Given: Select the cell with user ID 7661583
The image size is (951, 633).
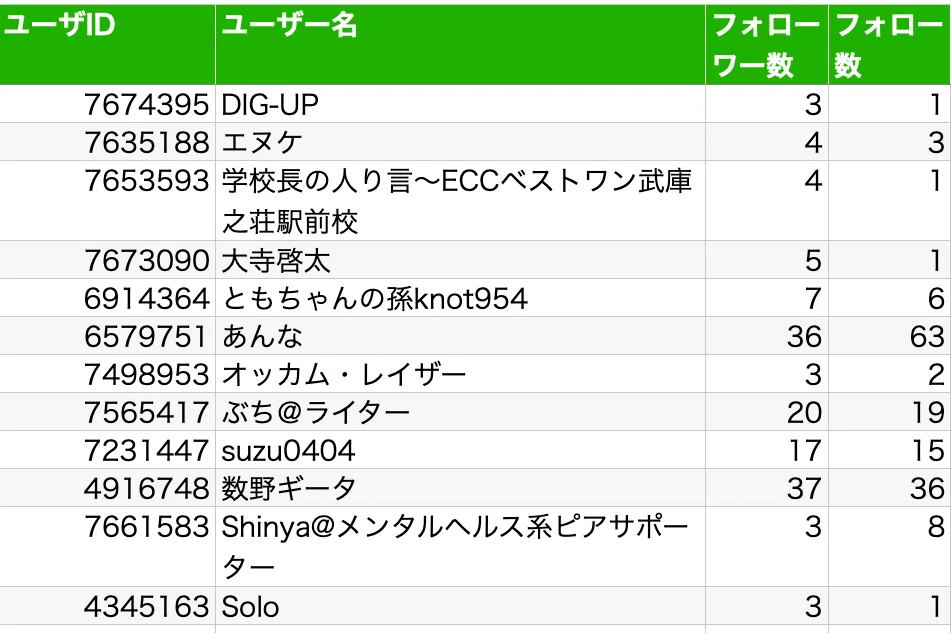Looking at the screenshot, I should click(x=107, y=546).
